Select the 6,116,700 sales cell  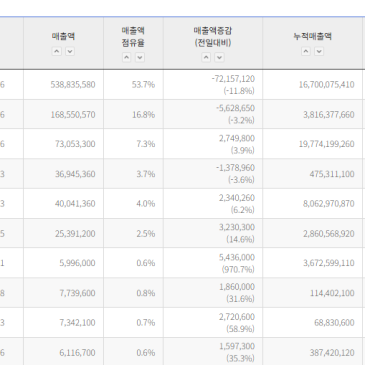tap(77, 353)
